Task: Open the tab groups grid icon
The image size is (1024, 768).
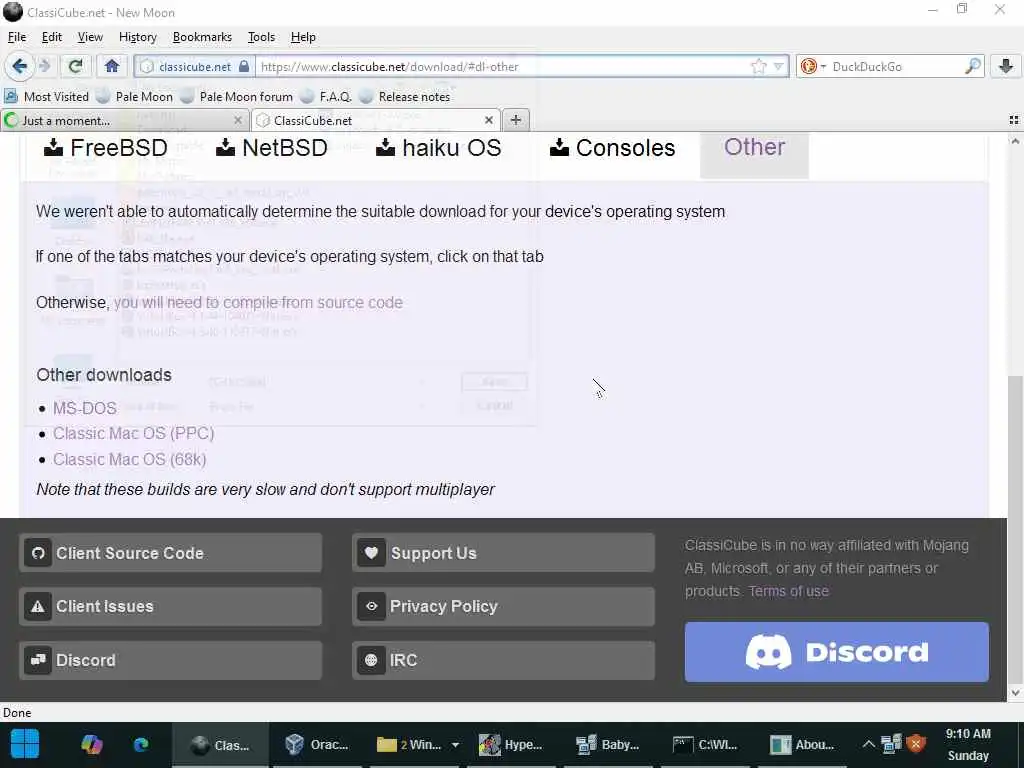Action: [1014, 120]
